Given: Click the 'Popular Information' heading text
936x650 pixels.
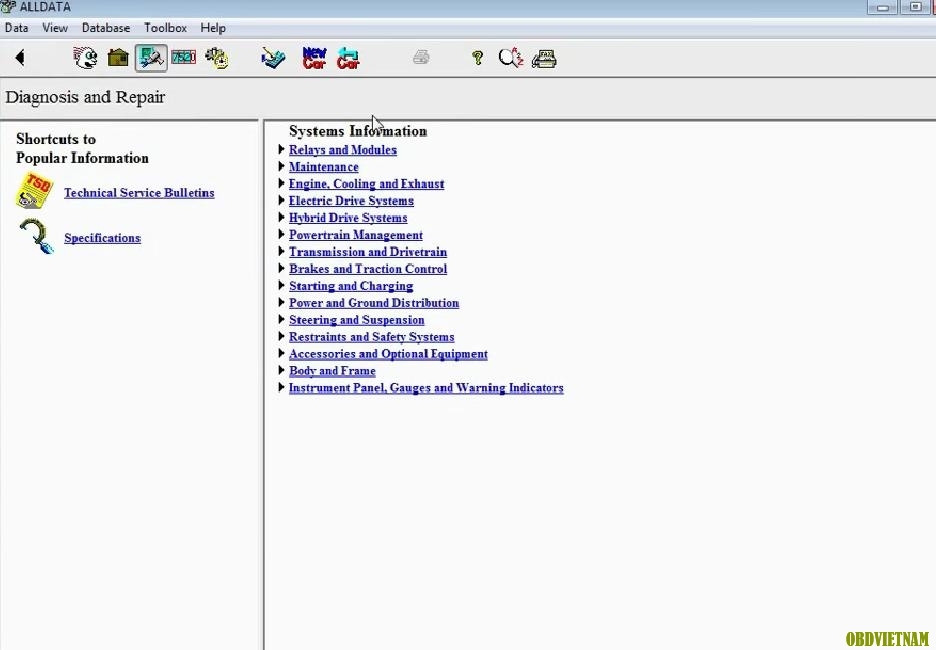Looking at the screenshot, I should click(82, 158).
